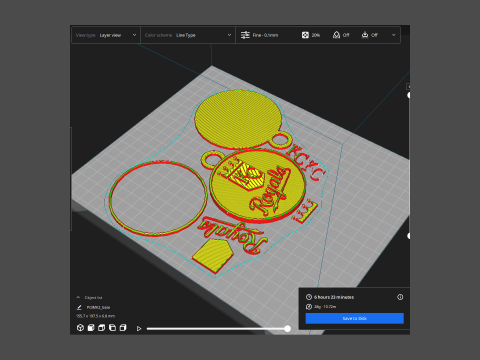
Task: Click the pencil icon to rename job
Action: (x=79, y=307)
